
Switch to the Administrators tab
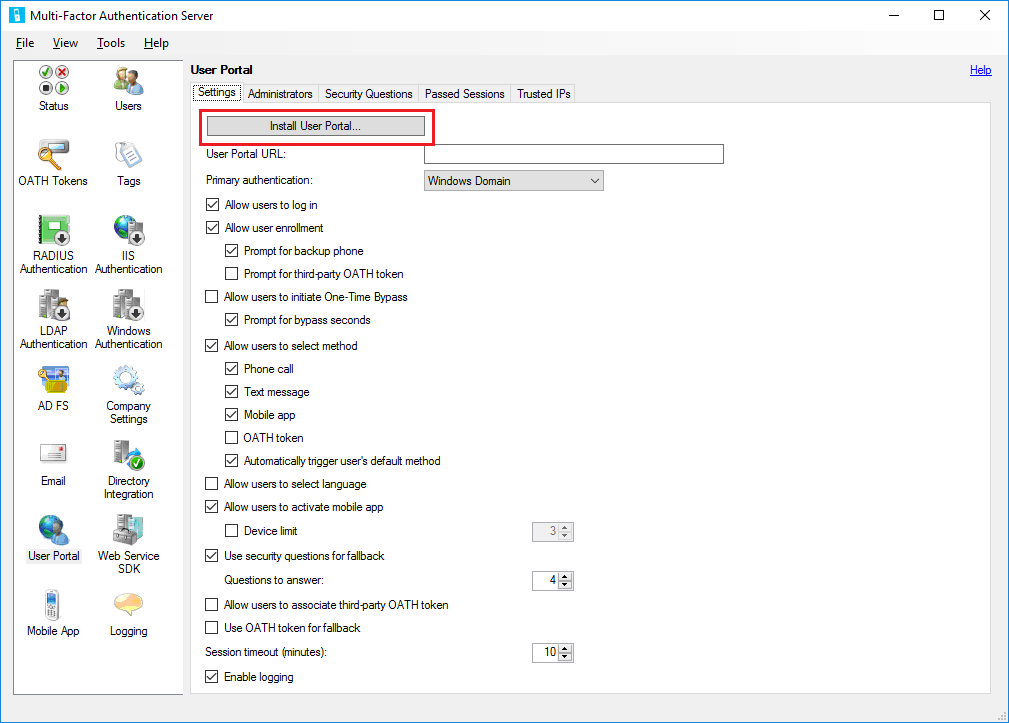click(x=280, y=93)
